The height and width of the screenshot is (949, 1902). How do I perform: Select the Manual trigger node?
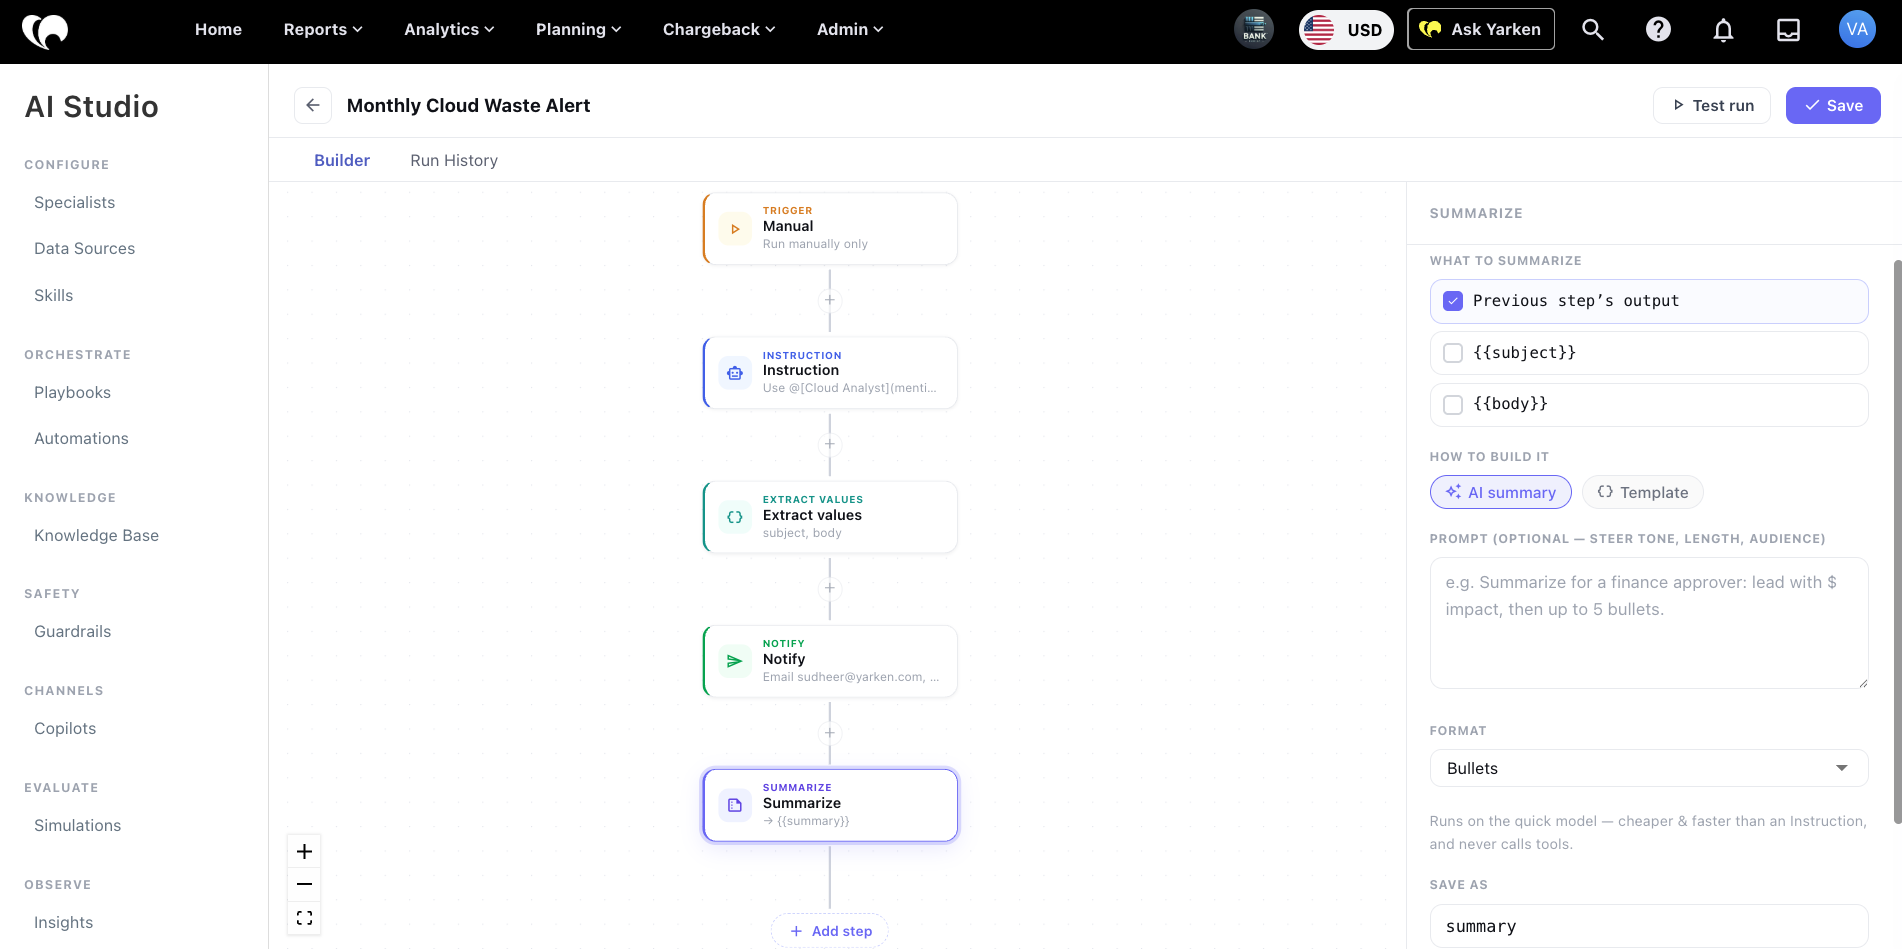pos(830,229)
